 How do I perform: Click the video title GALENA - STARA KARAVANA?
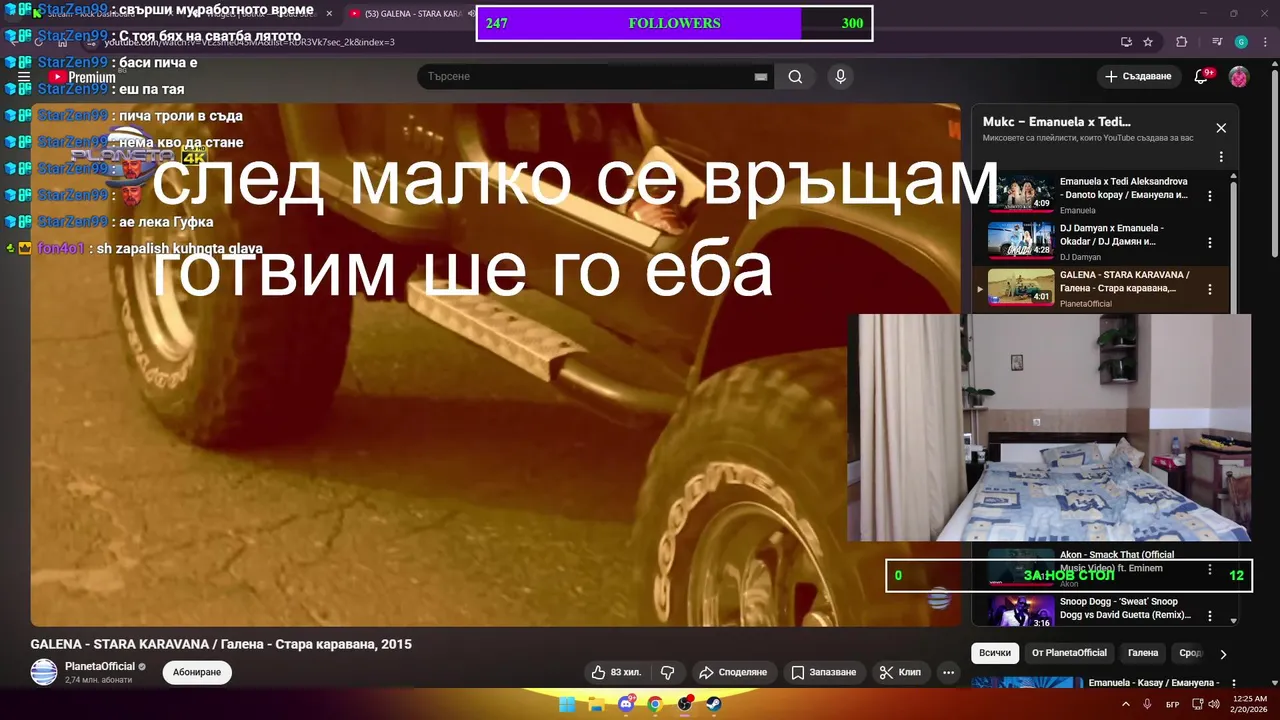221,644
